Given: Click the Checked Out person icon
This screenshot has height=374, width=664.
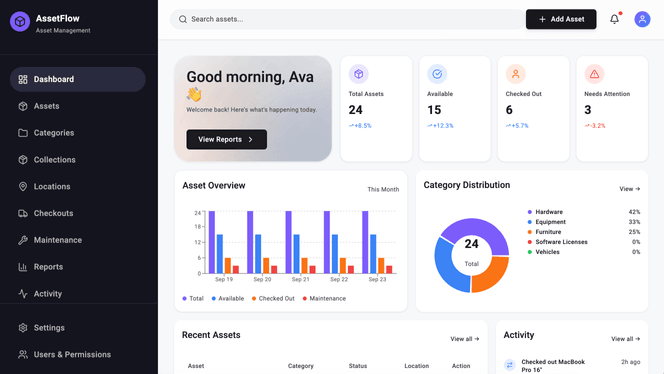Looking at the screenshot, I should (515, 74).
